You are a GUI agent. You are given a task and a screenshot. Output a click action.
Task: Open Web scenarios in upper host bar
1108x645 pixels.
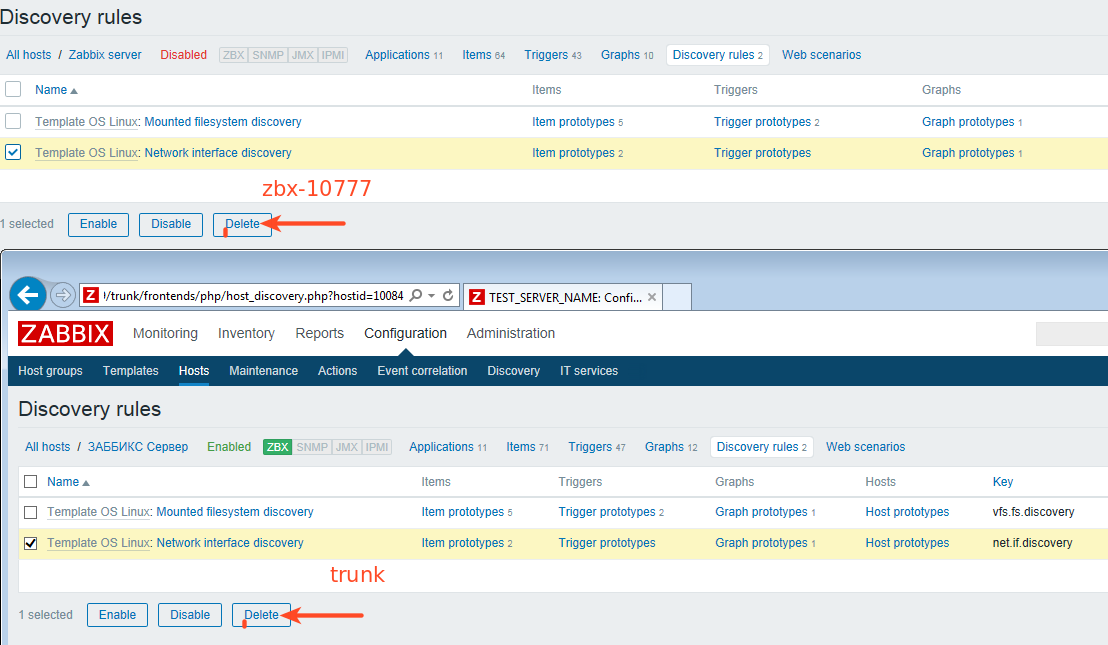coord(821,55)
